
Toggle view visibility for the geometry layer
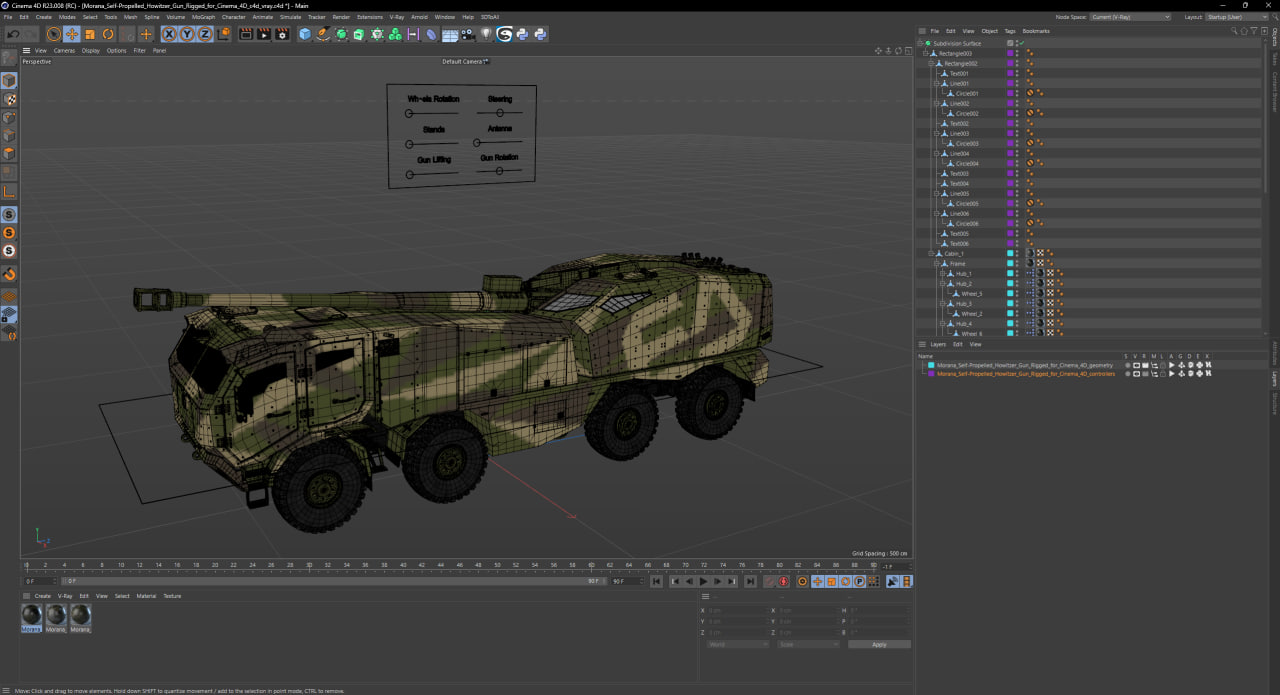(x=1136, y=365)
